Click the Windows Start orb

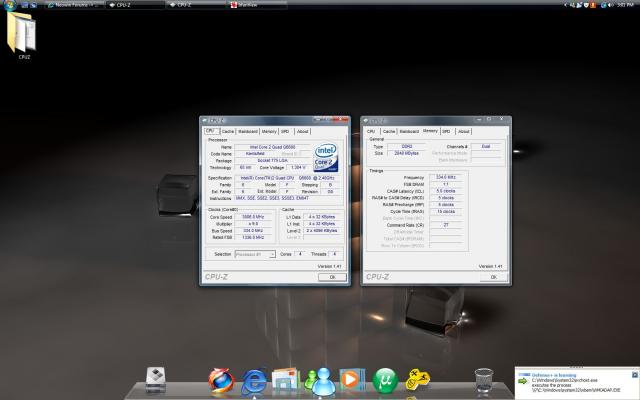(x=9, y=5)
